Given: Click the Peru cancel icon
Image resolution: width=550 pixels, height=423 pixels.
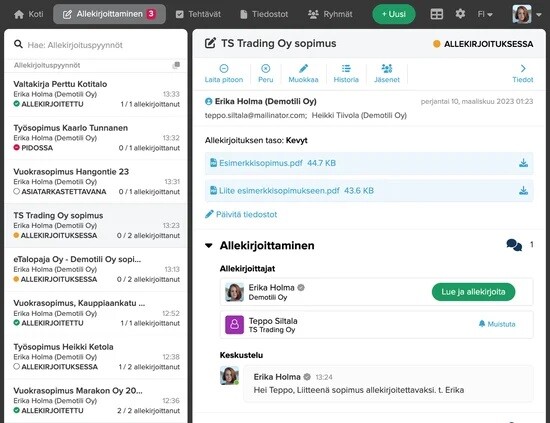Looking at the screenshot, I should click(x=266, y=68).
